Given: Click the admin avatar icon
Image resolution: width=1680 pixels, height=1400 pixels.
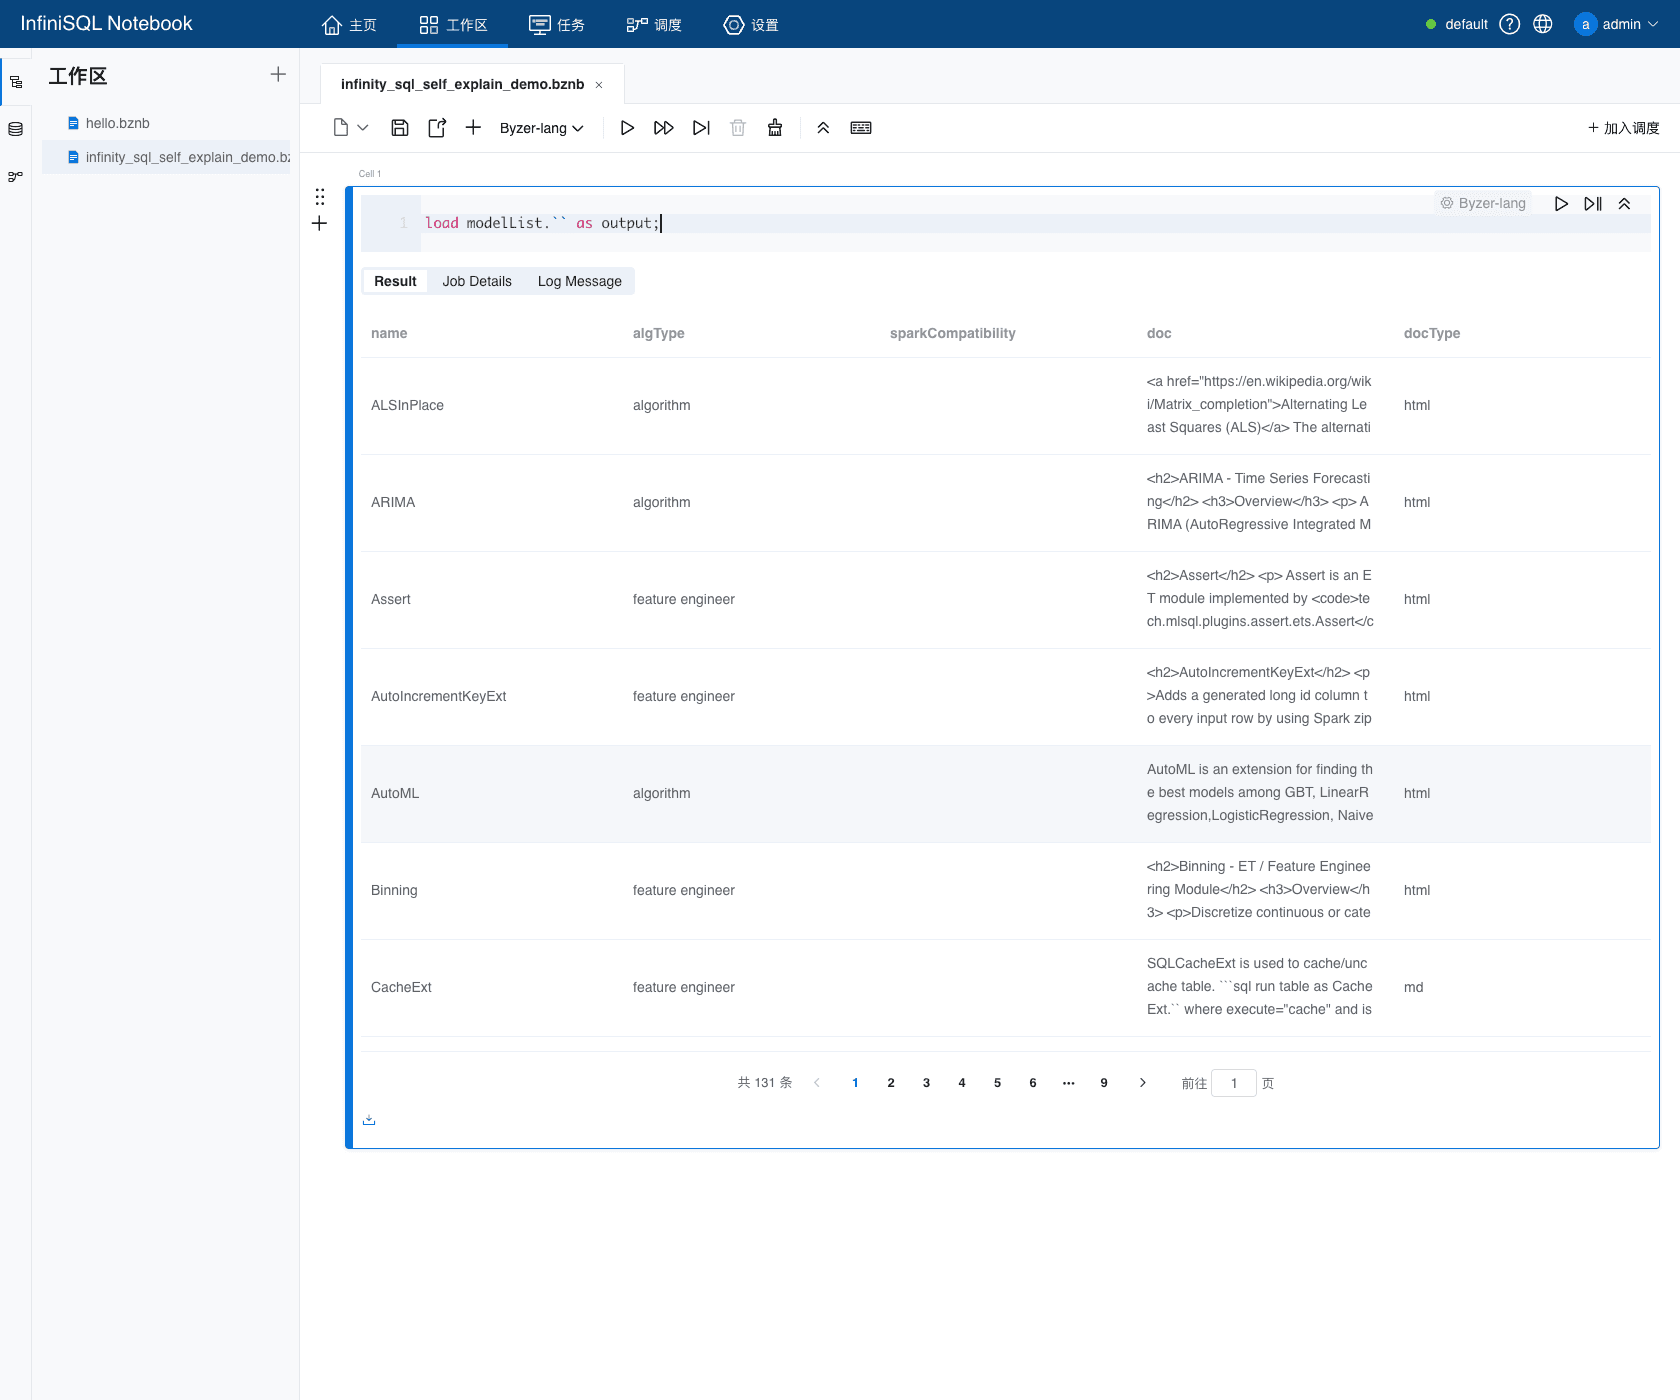Looking at the screenshot, I should click(1585, 24).
